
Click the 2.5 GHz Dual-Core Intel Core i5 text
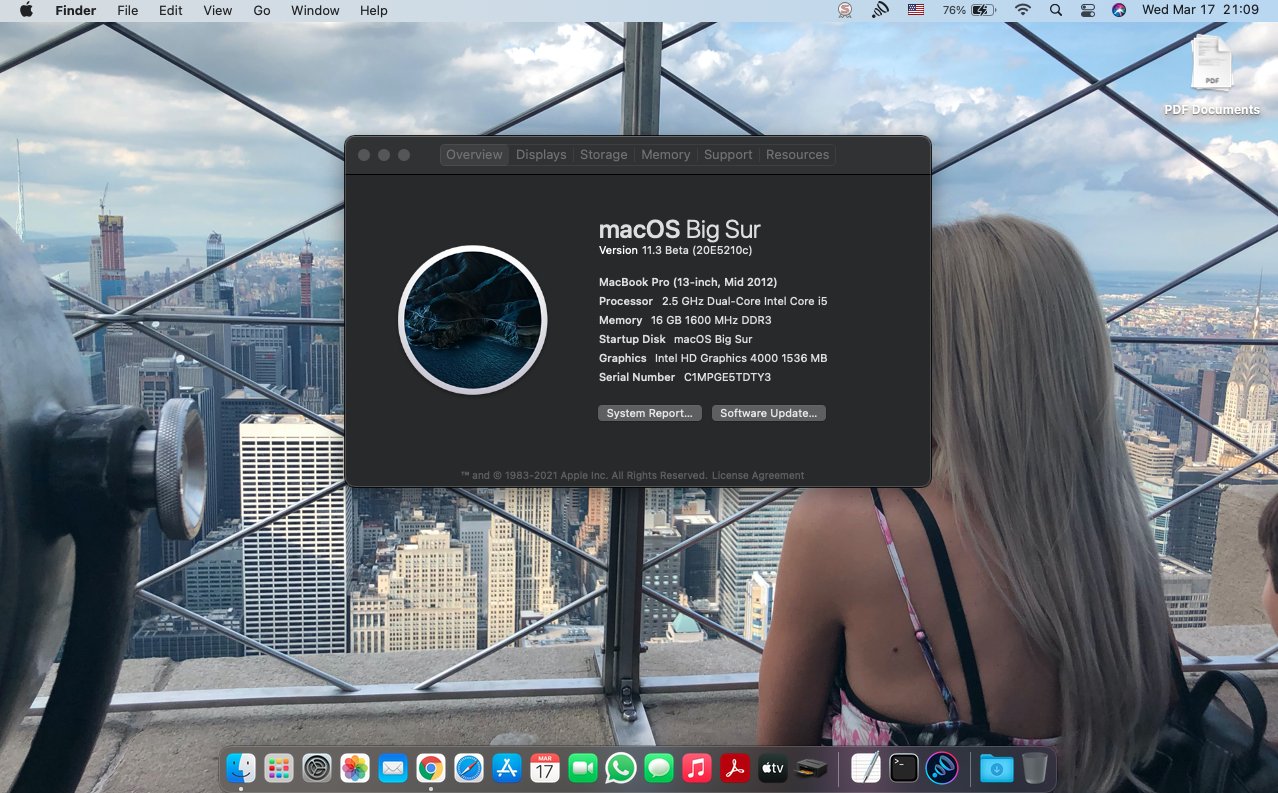point(745,301)
